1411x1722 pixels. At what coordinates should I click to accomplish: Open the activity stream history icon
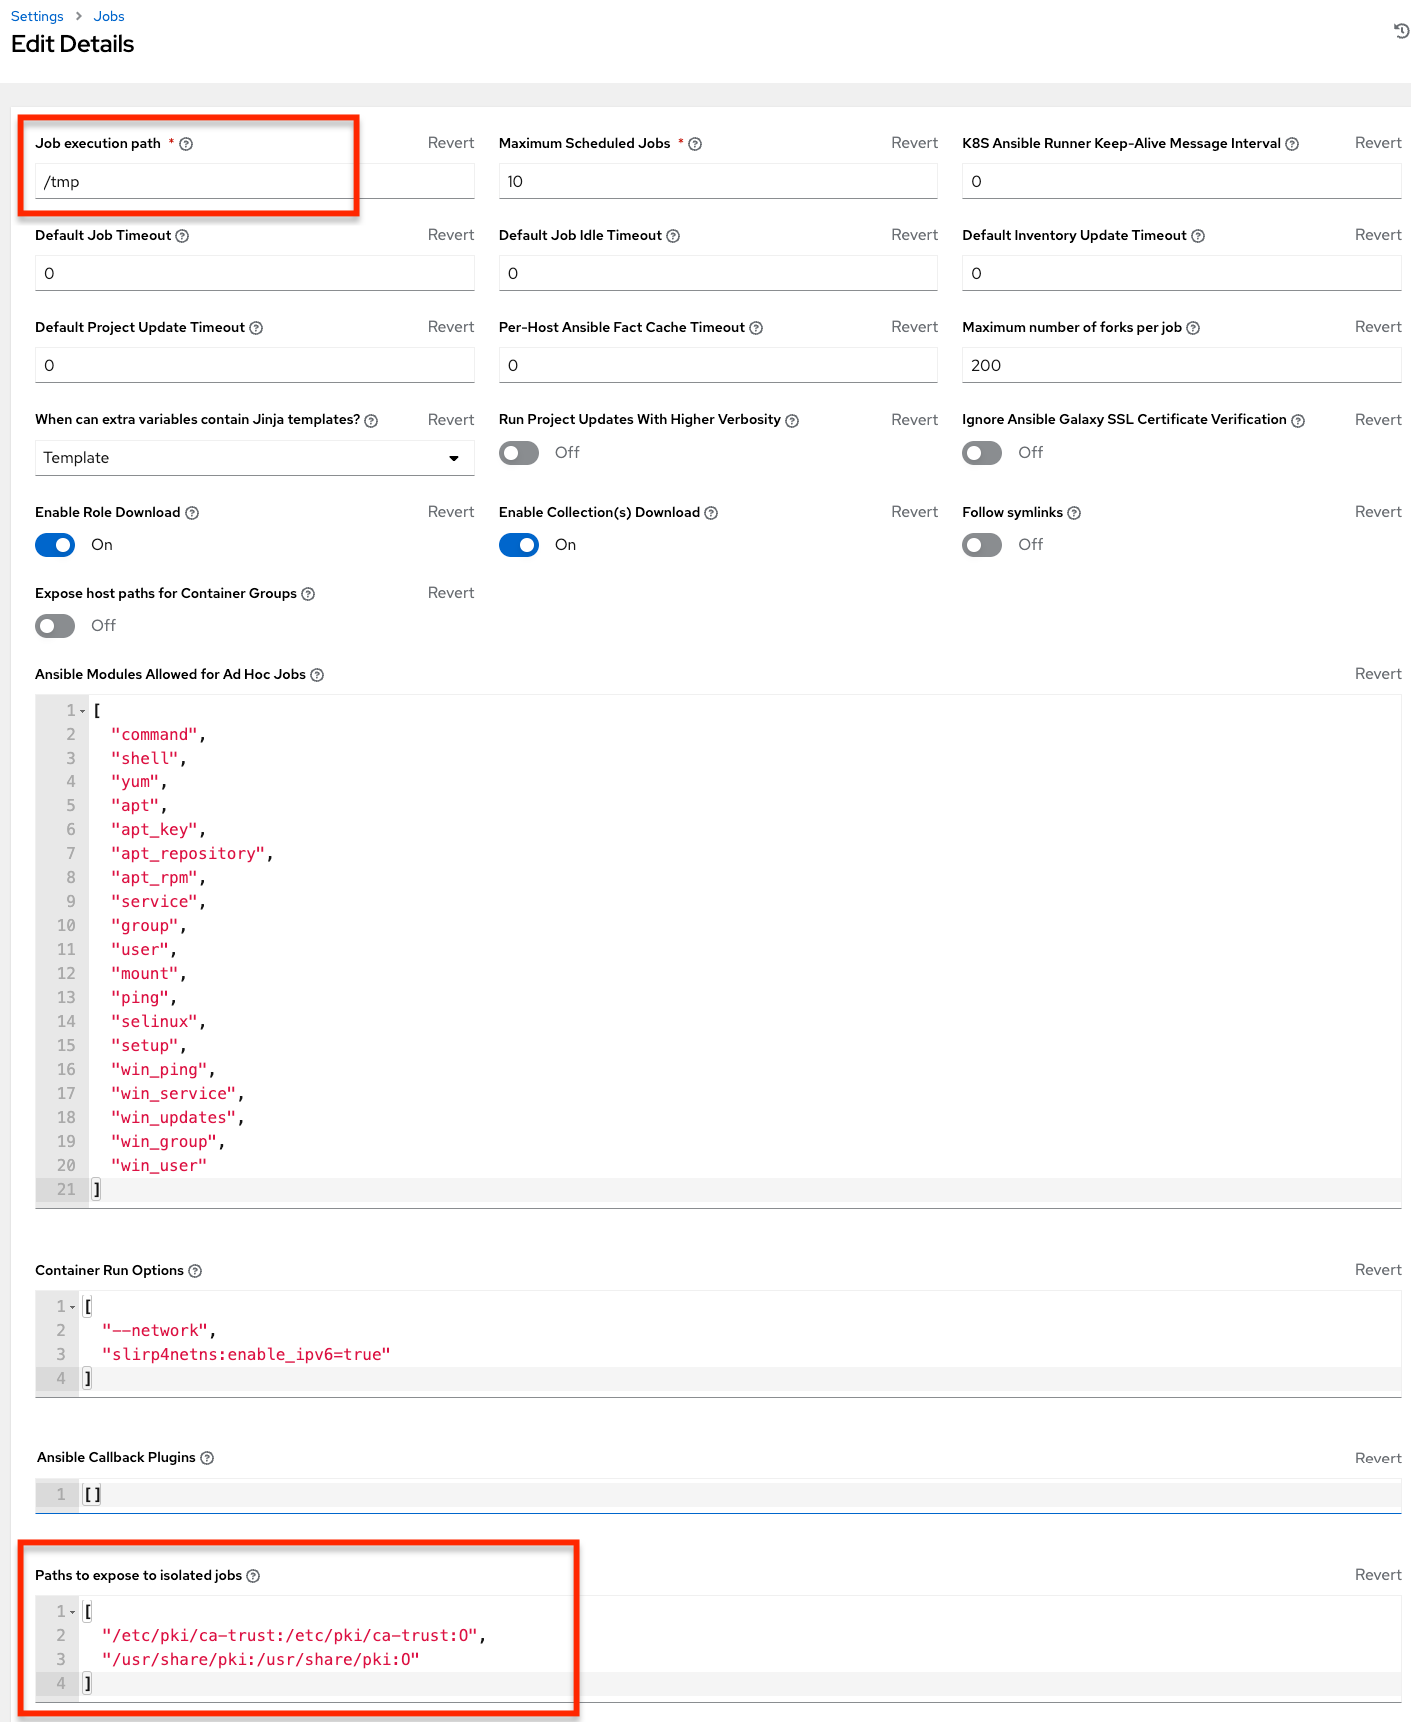(1401, 31)
